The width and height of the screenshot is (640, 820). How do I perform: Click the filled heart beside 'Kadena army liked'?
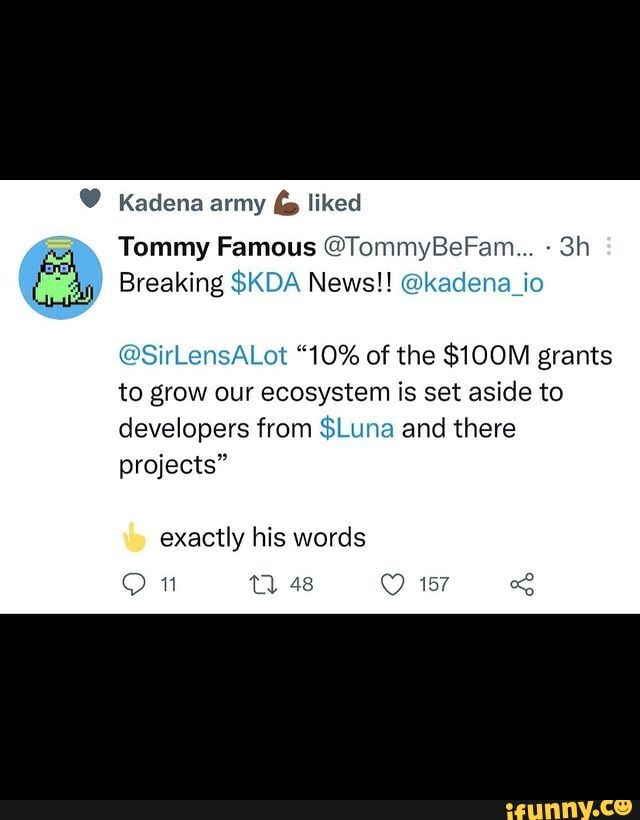coord(87,202)
